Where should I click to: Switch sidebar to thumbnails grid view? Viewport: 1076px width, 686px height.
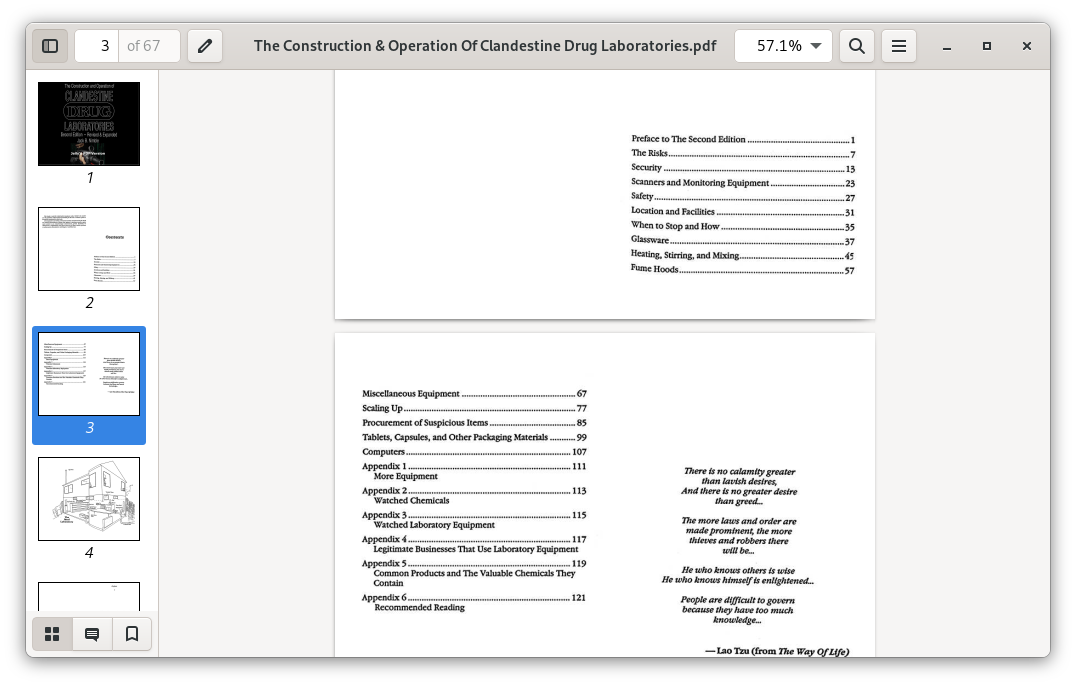[52, 634]
